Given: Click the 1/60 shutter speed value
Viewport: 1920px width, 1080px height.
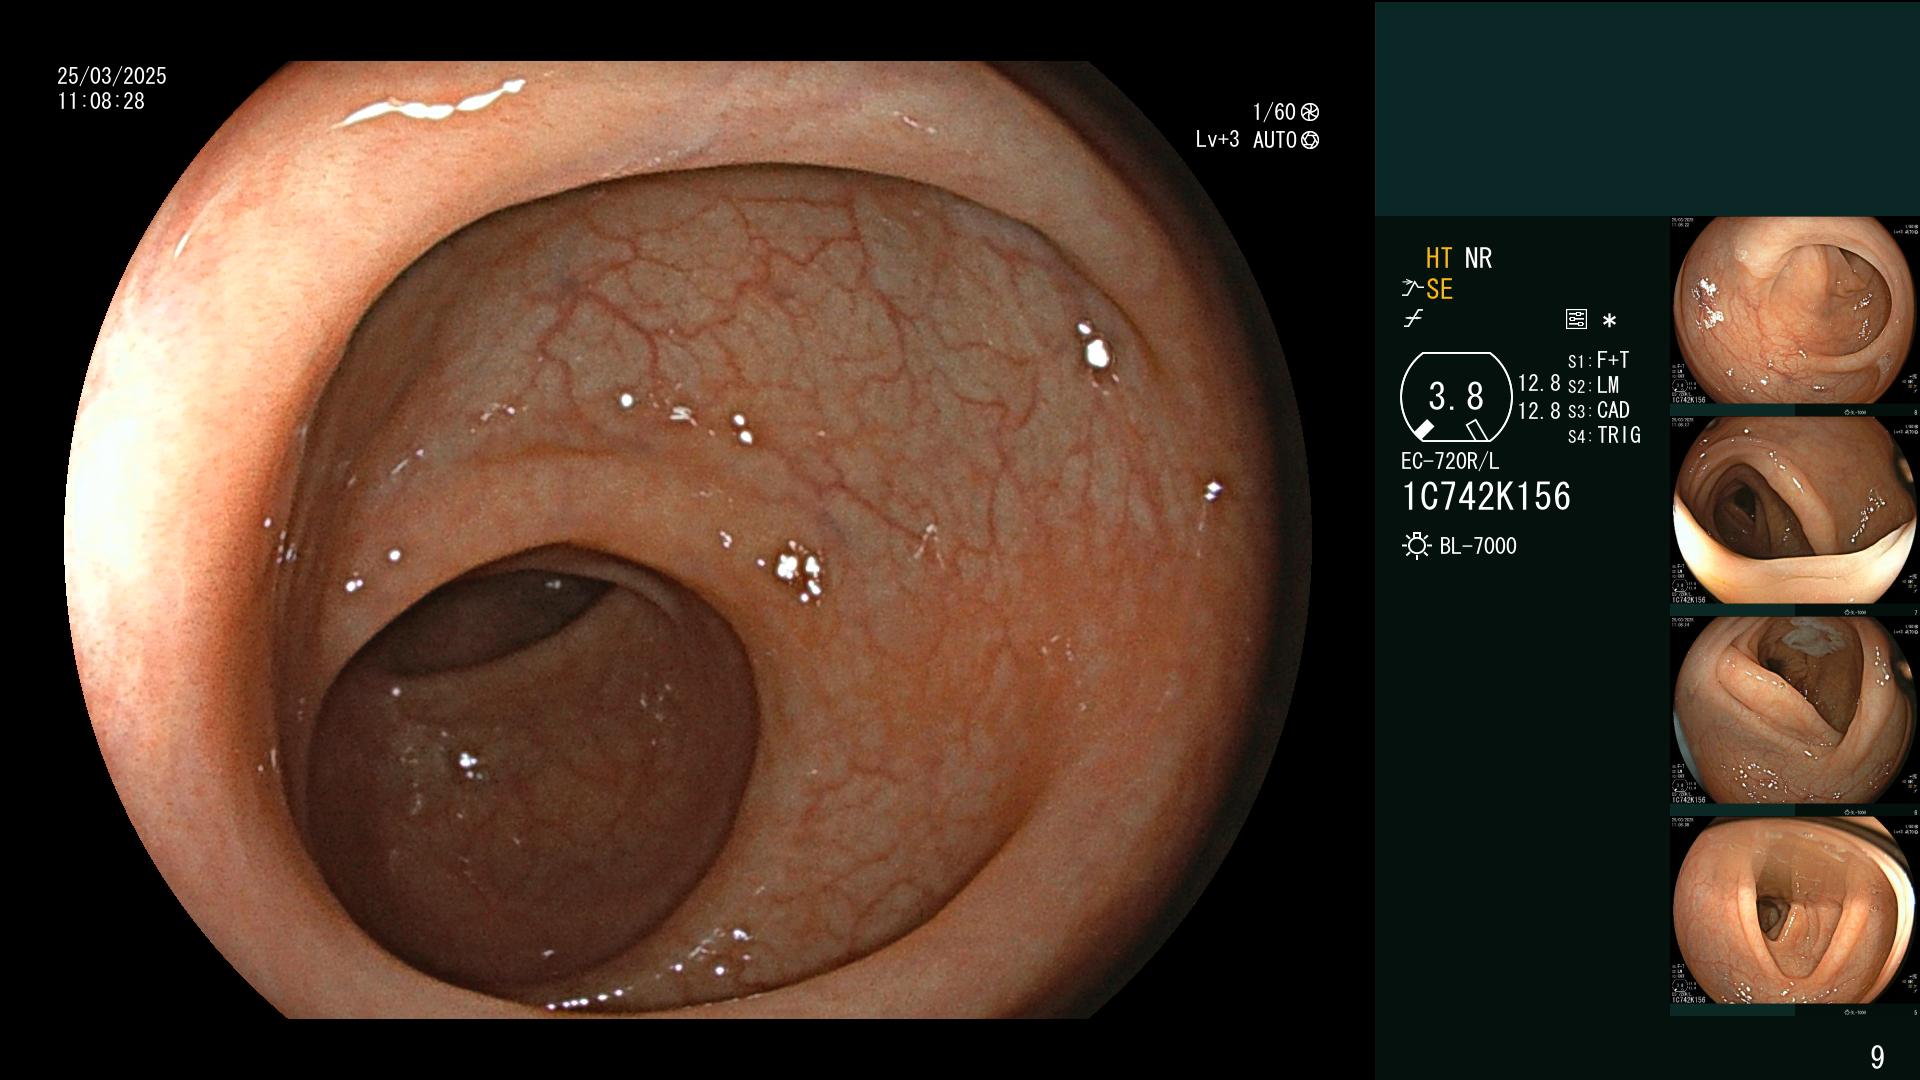Looking at the screenshot, I should click(x=1274, y=112).
